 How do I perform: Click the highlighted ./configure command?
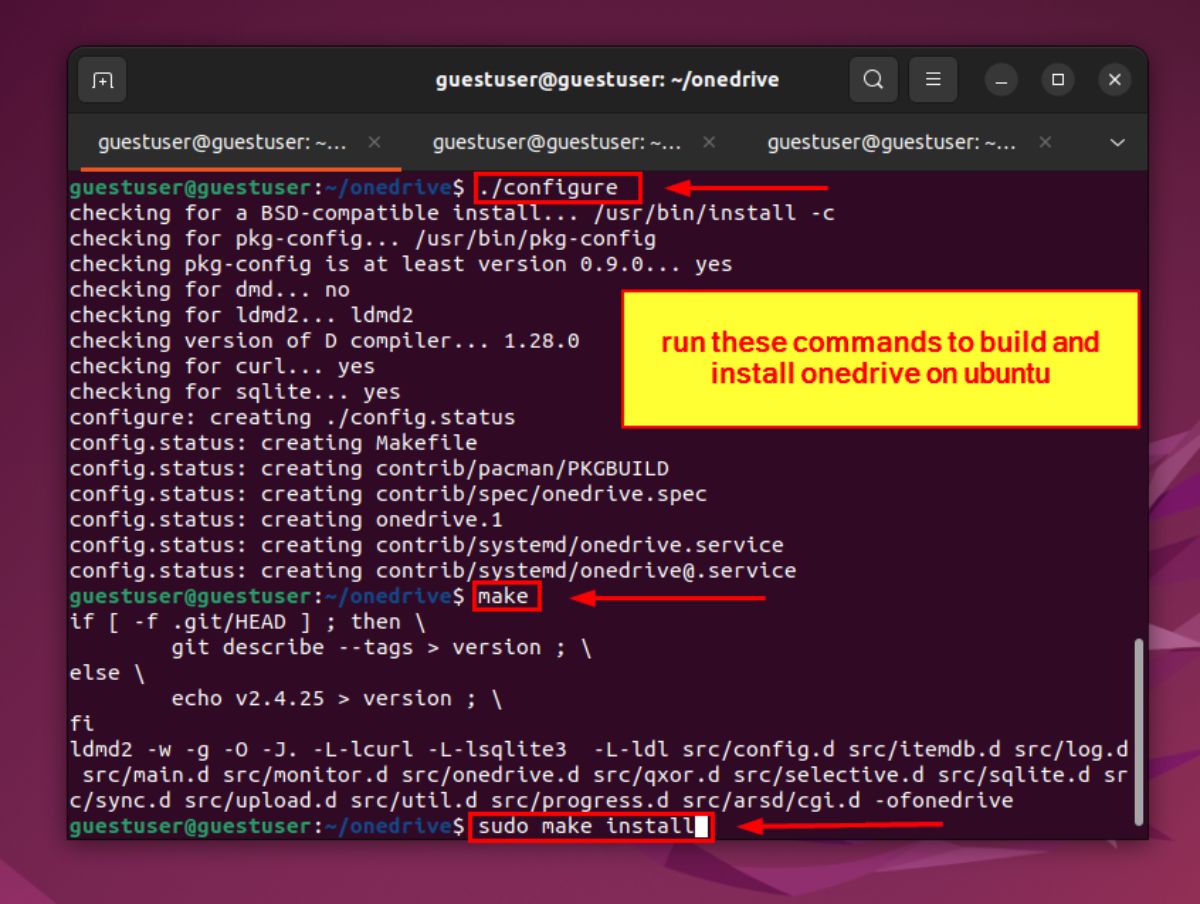(x=558, y=187)
